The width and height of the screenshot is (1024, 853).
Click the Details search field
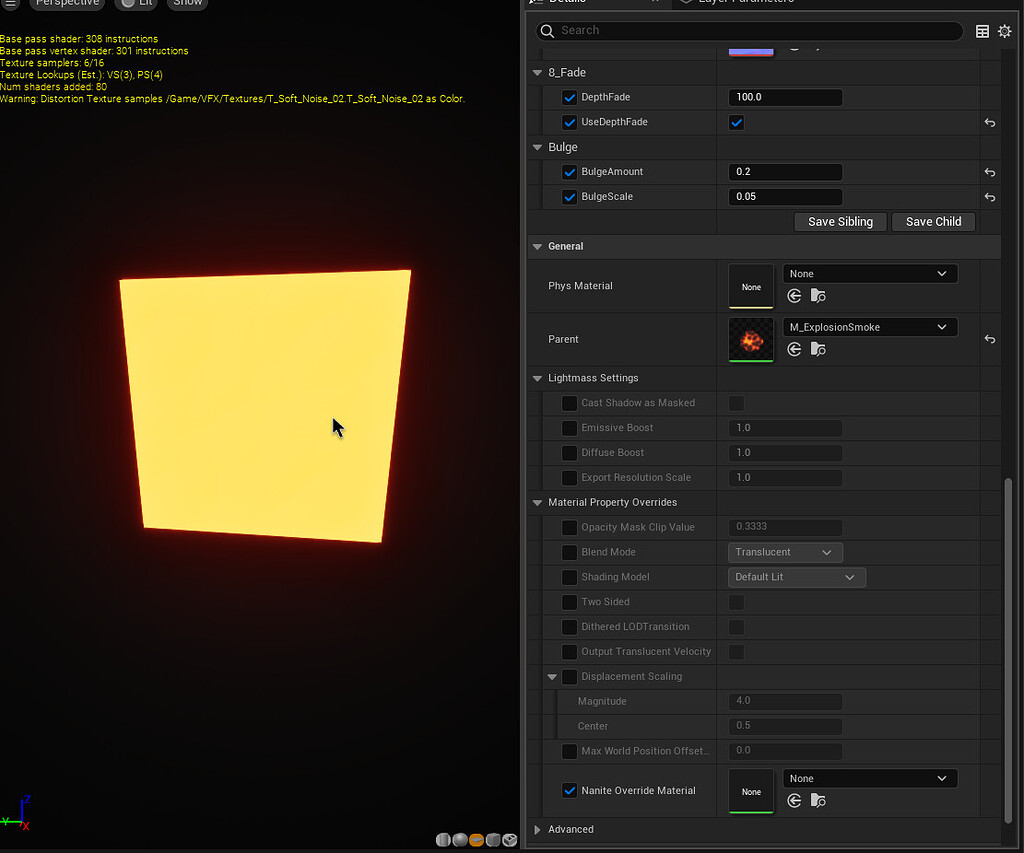tap(748, 31)
